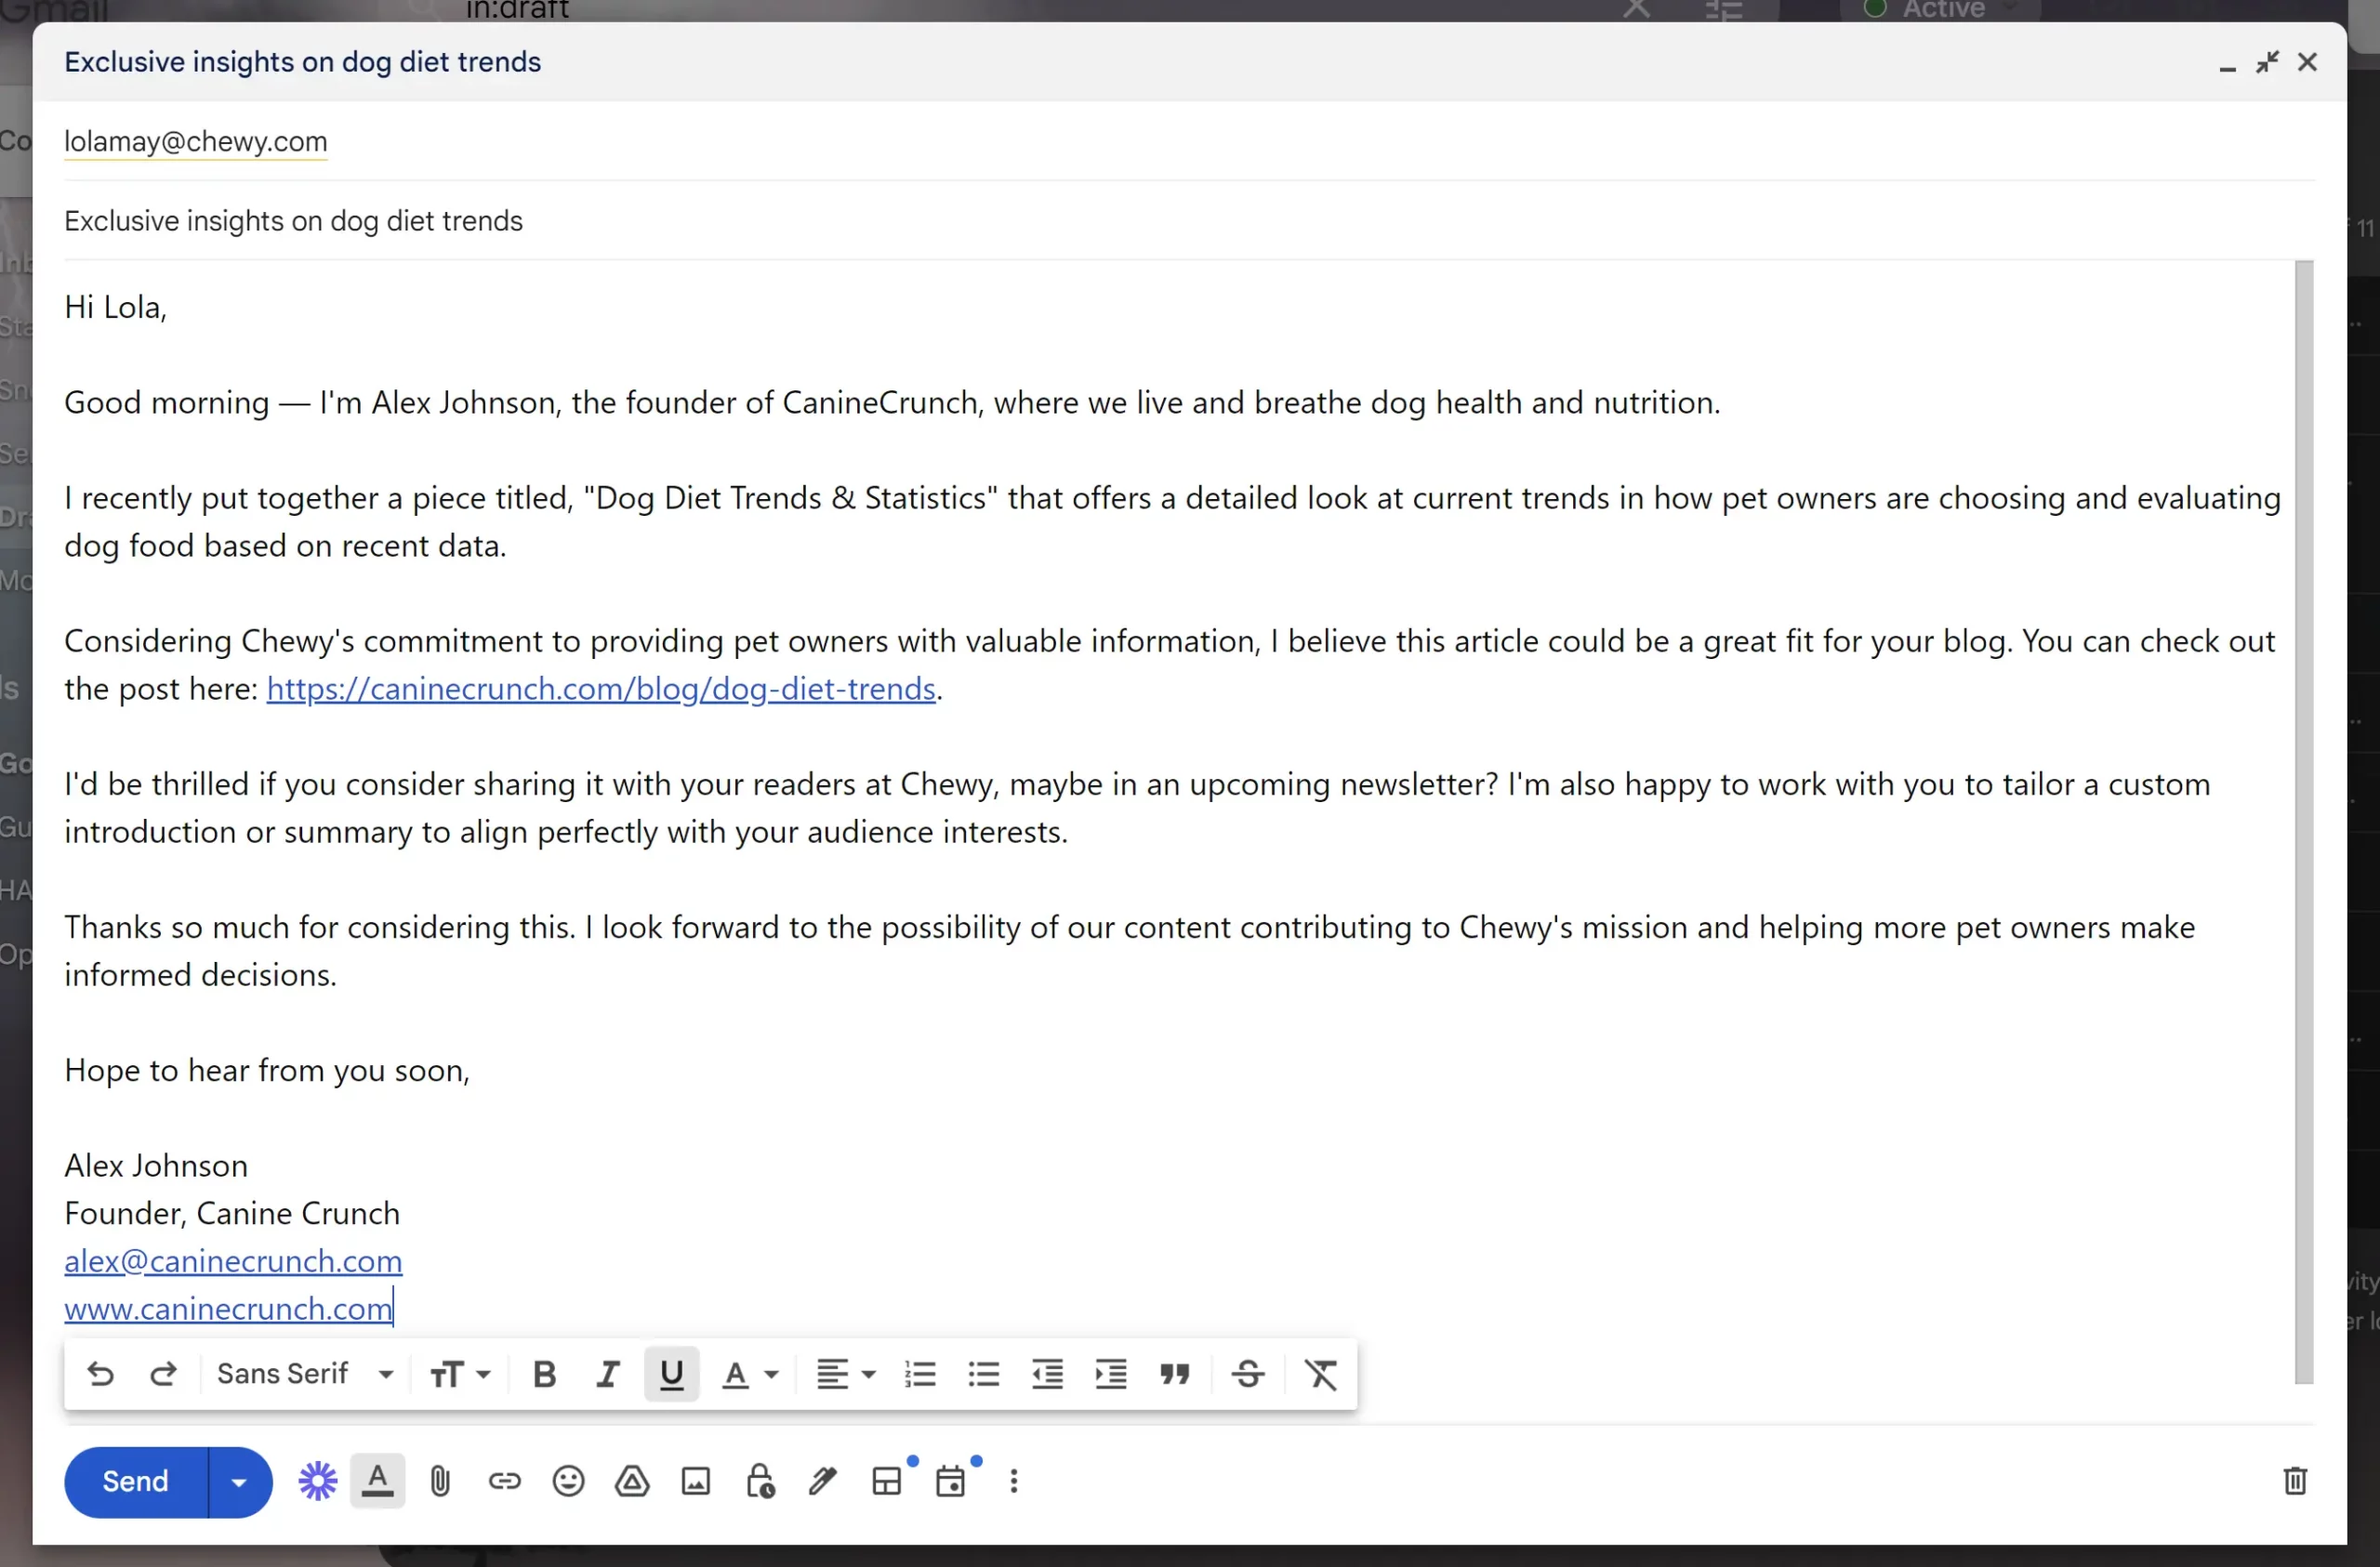Image resolution: width=2380 pixels, height=1567 pixels.
Task: Click the 'Hi Lola,' greeting line
Action: 115,307
